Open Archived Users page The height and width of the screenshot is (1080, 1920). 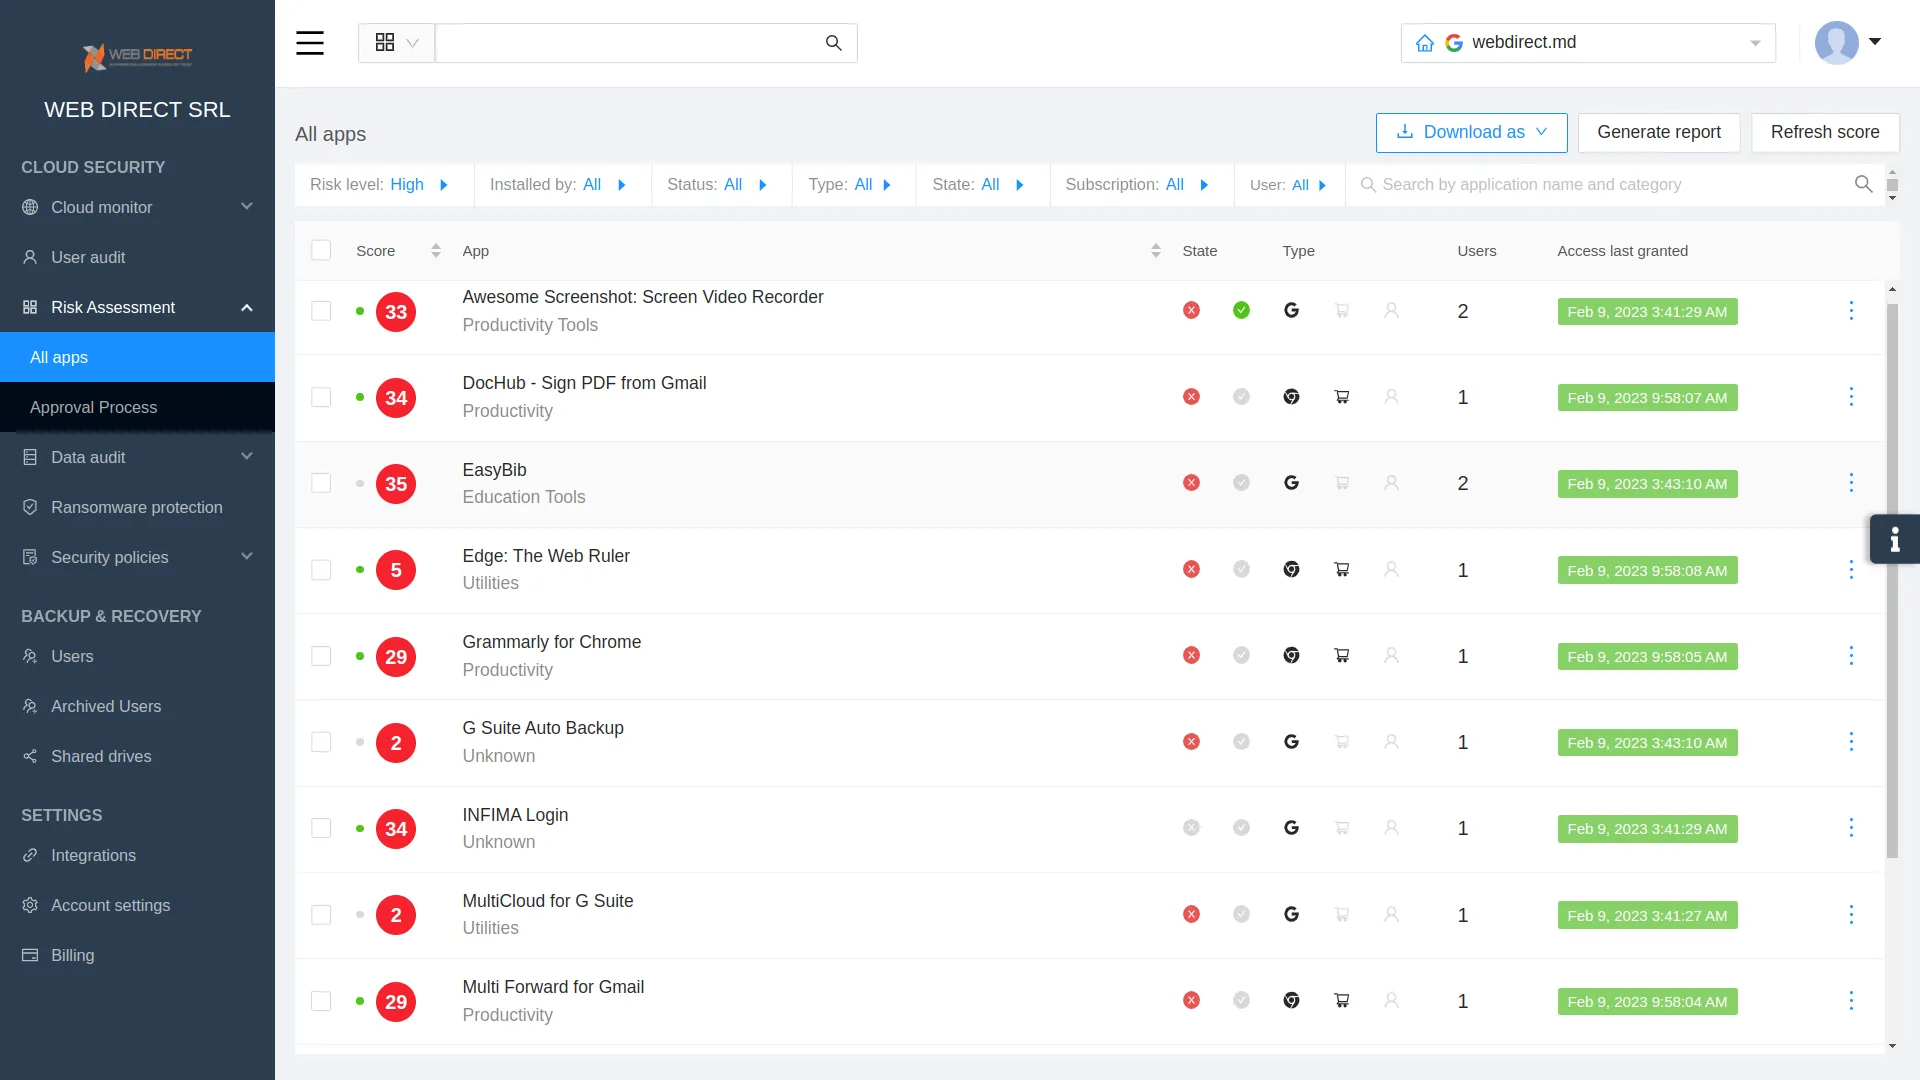point(137,706)
